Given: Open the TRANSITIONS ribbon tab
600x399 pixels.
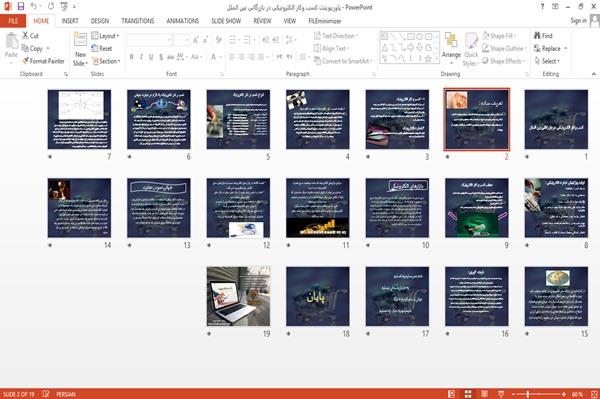Looking at the screenshot, I should [138, 21].
